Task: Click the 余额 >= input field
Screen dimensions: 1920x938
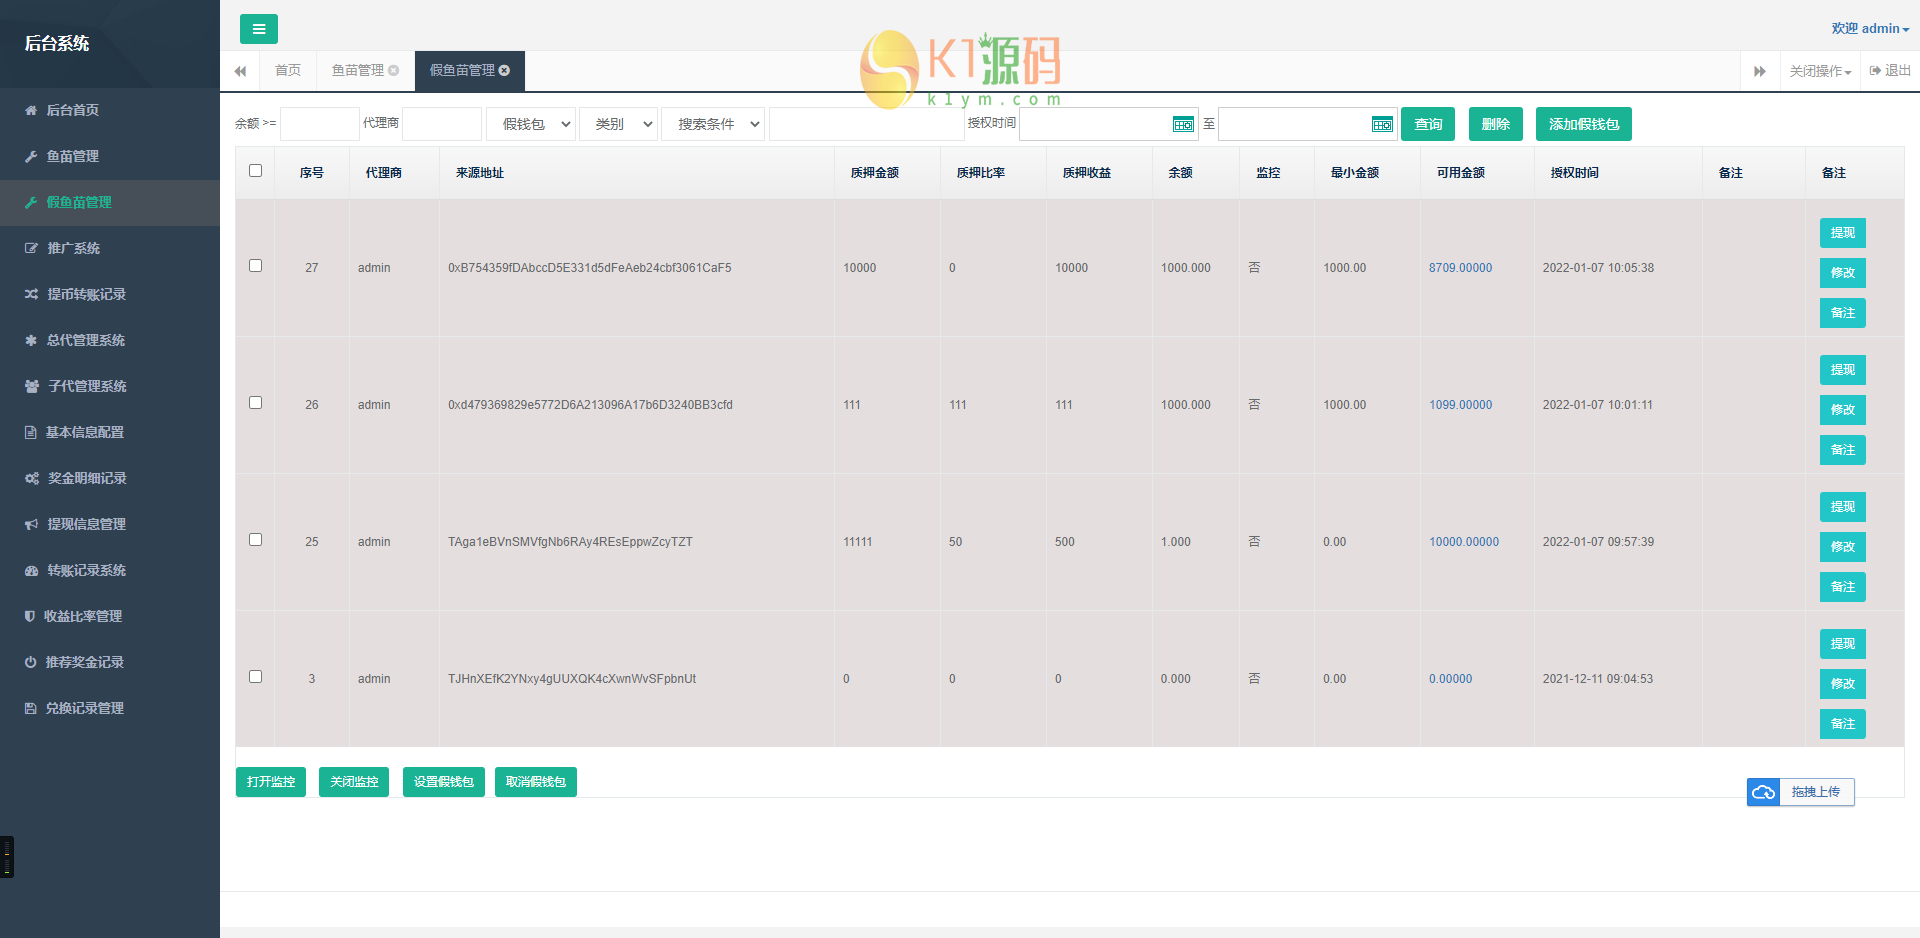Action: coord(320,124)
